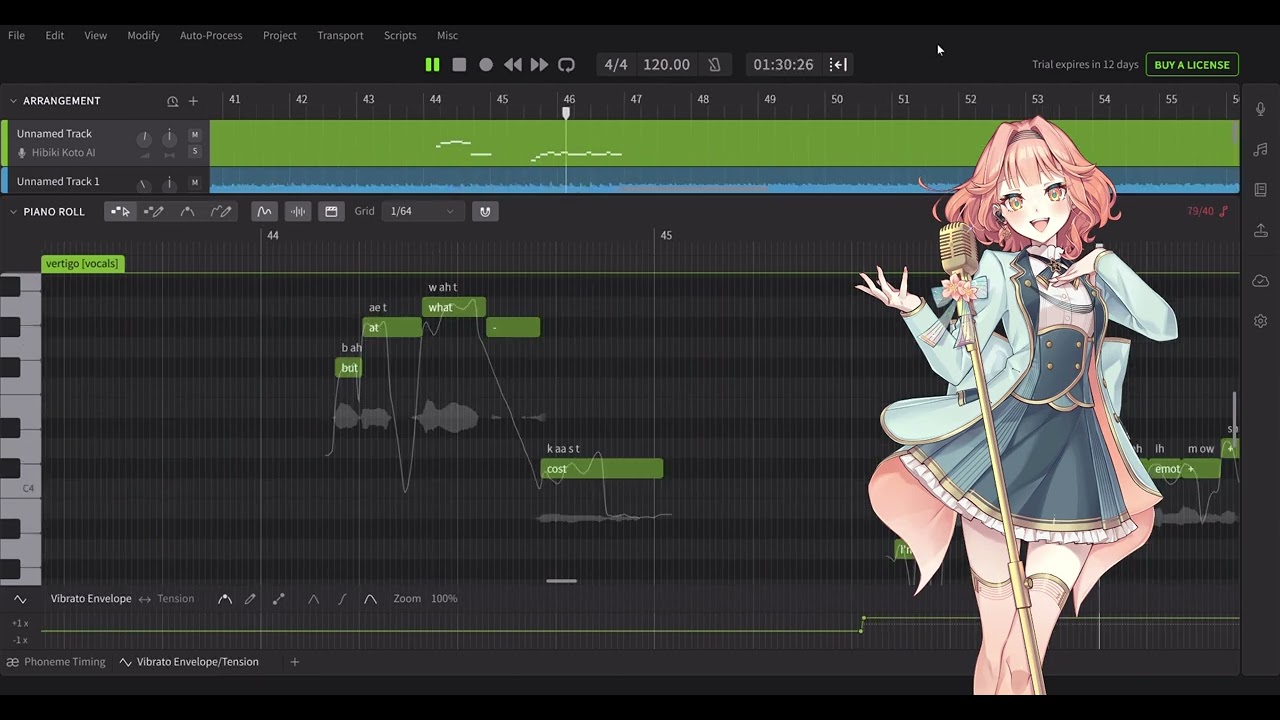Open the Project menu

[x=280, y=35]
